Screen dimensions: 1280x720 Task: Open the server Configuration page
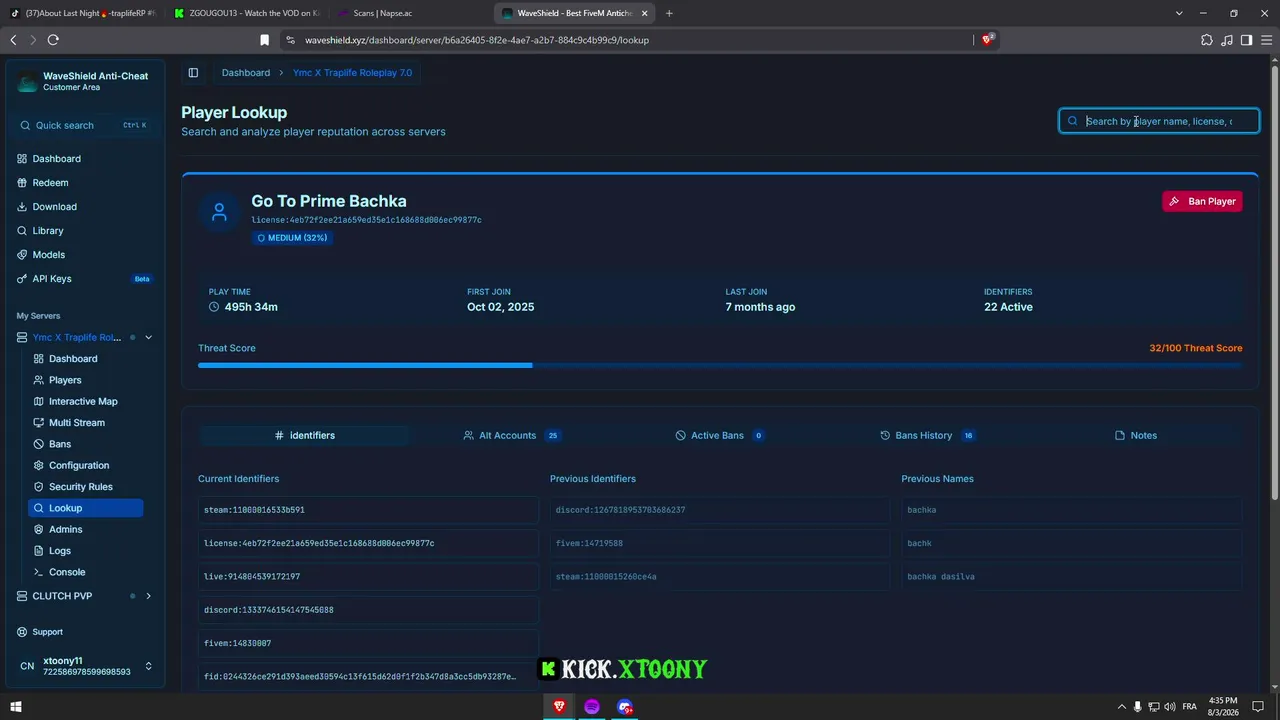coord(79,465)
